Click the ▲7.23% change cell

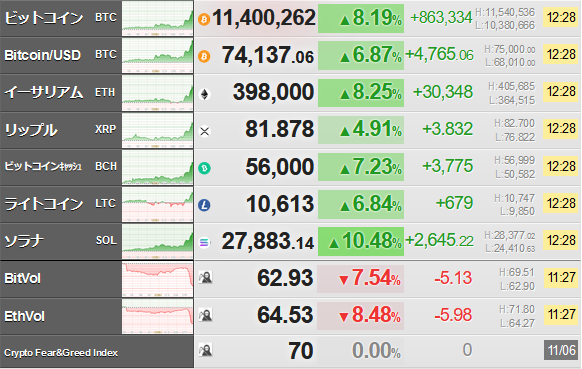point(361,167)
